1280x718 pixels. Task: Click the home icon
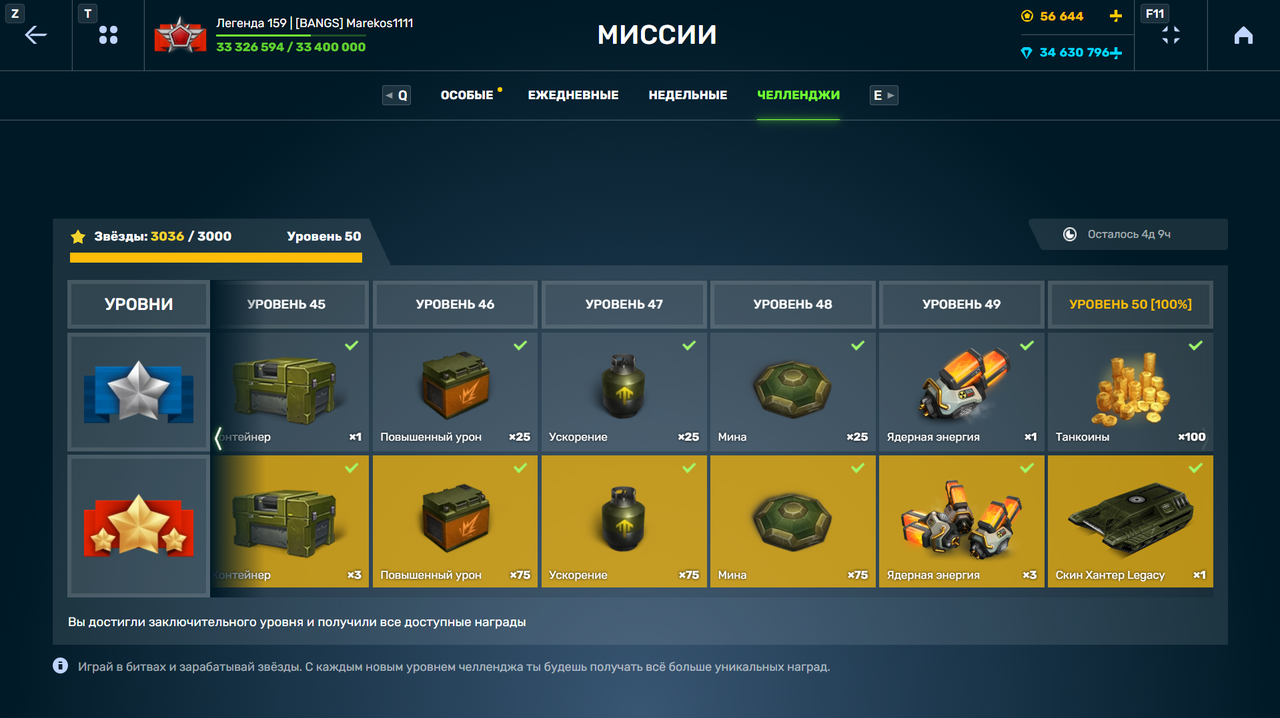1243,35
